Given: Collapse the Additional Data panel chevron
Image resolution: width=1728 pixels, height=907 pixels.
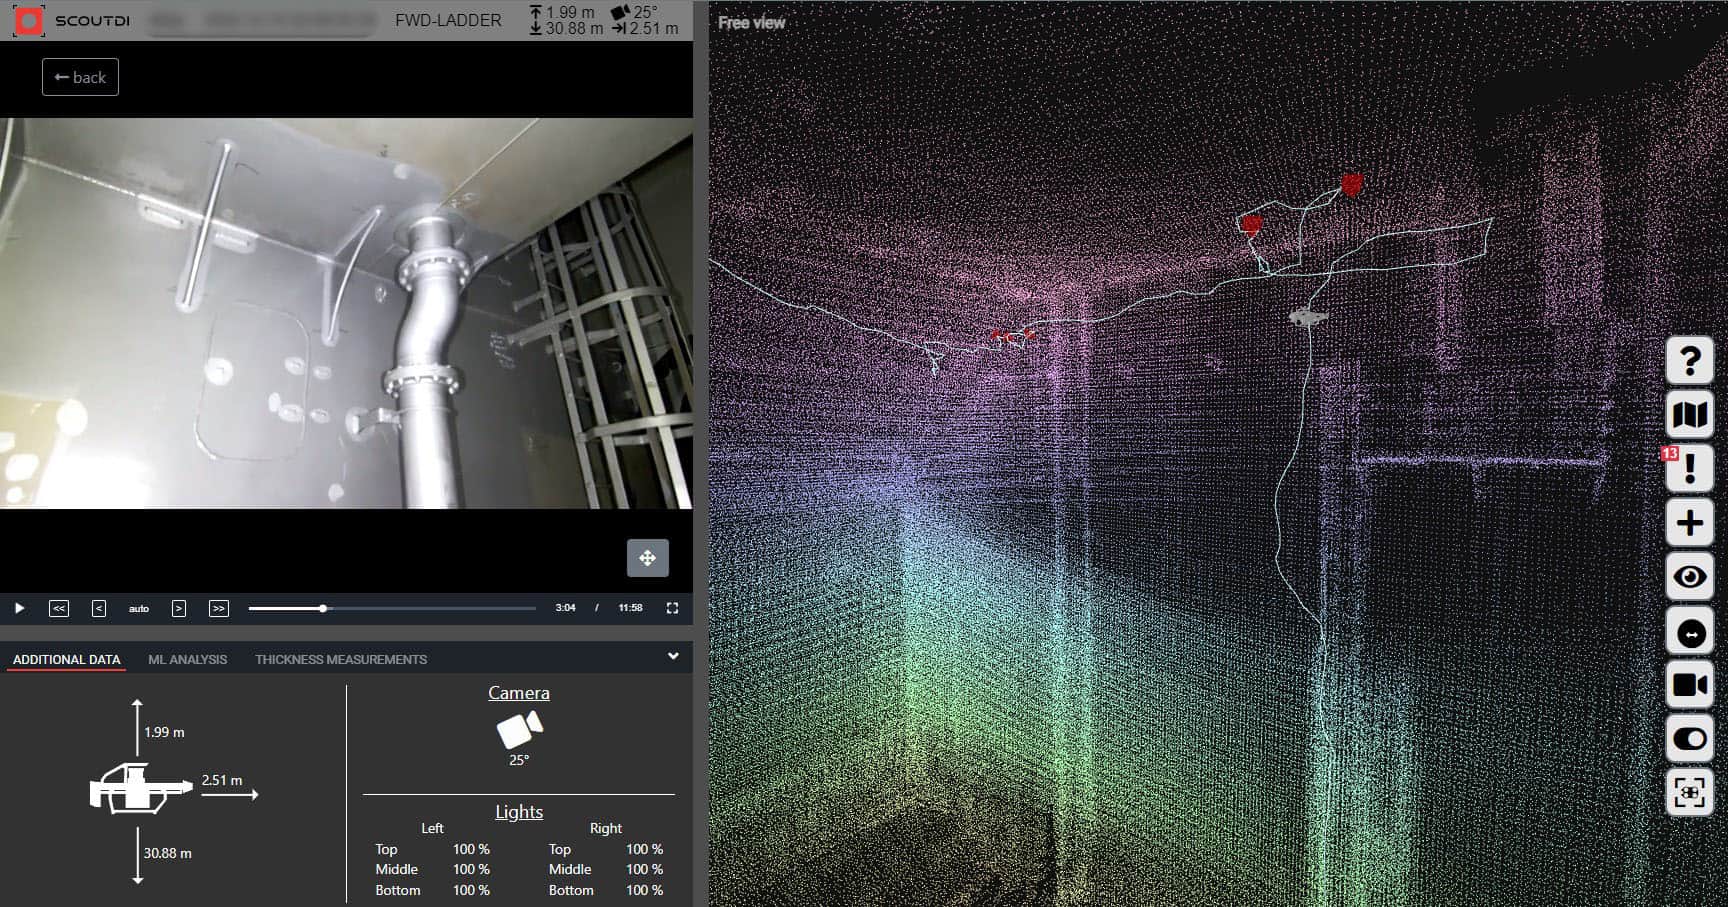Looking at the screenshot, I should (674, 657).
